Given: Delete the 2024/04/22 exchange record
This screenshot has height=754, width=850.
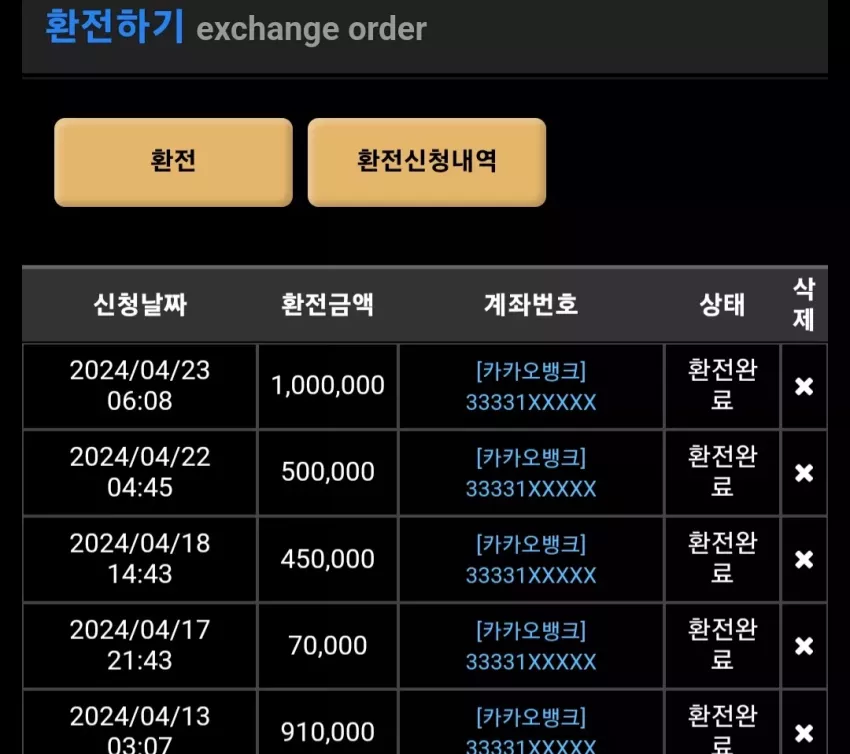Looking at the screenshot, I should pyautogui.click(x=803, y=473).
